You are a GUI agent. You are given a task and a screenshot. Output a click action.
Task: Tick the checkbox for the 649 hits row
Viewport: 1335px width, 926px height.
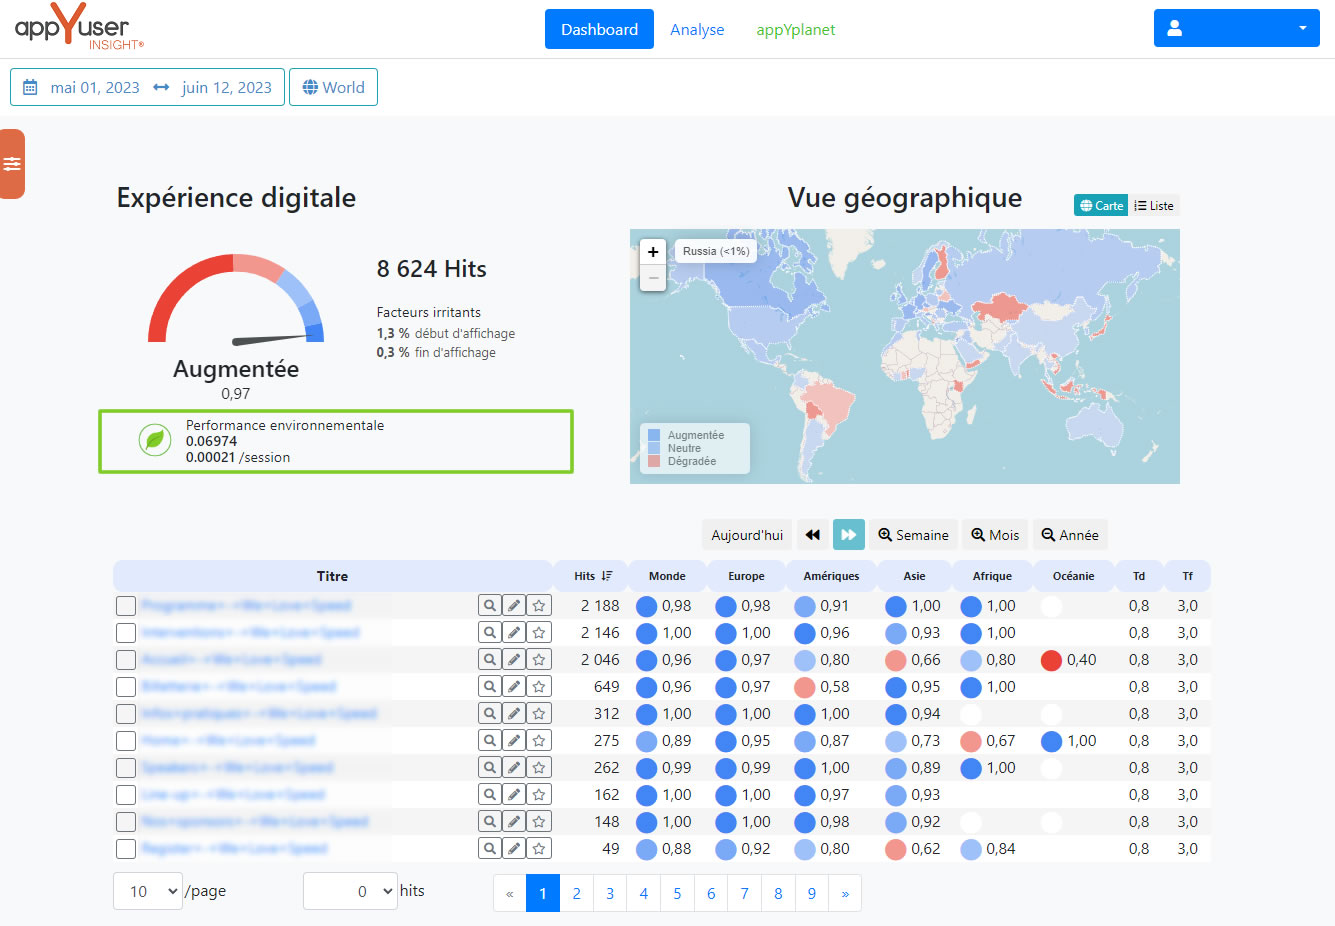tap(126, 687)
